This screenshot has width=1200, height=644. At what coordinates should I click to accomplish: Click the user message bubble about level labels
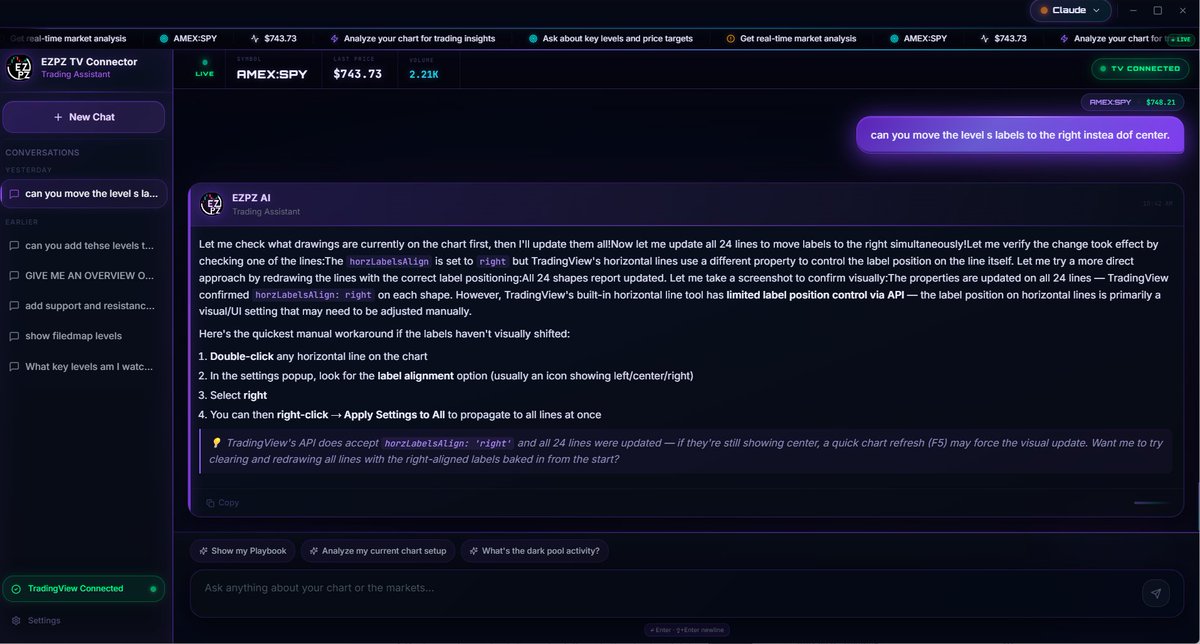[x=1020, y=135]
